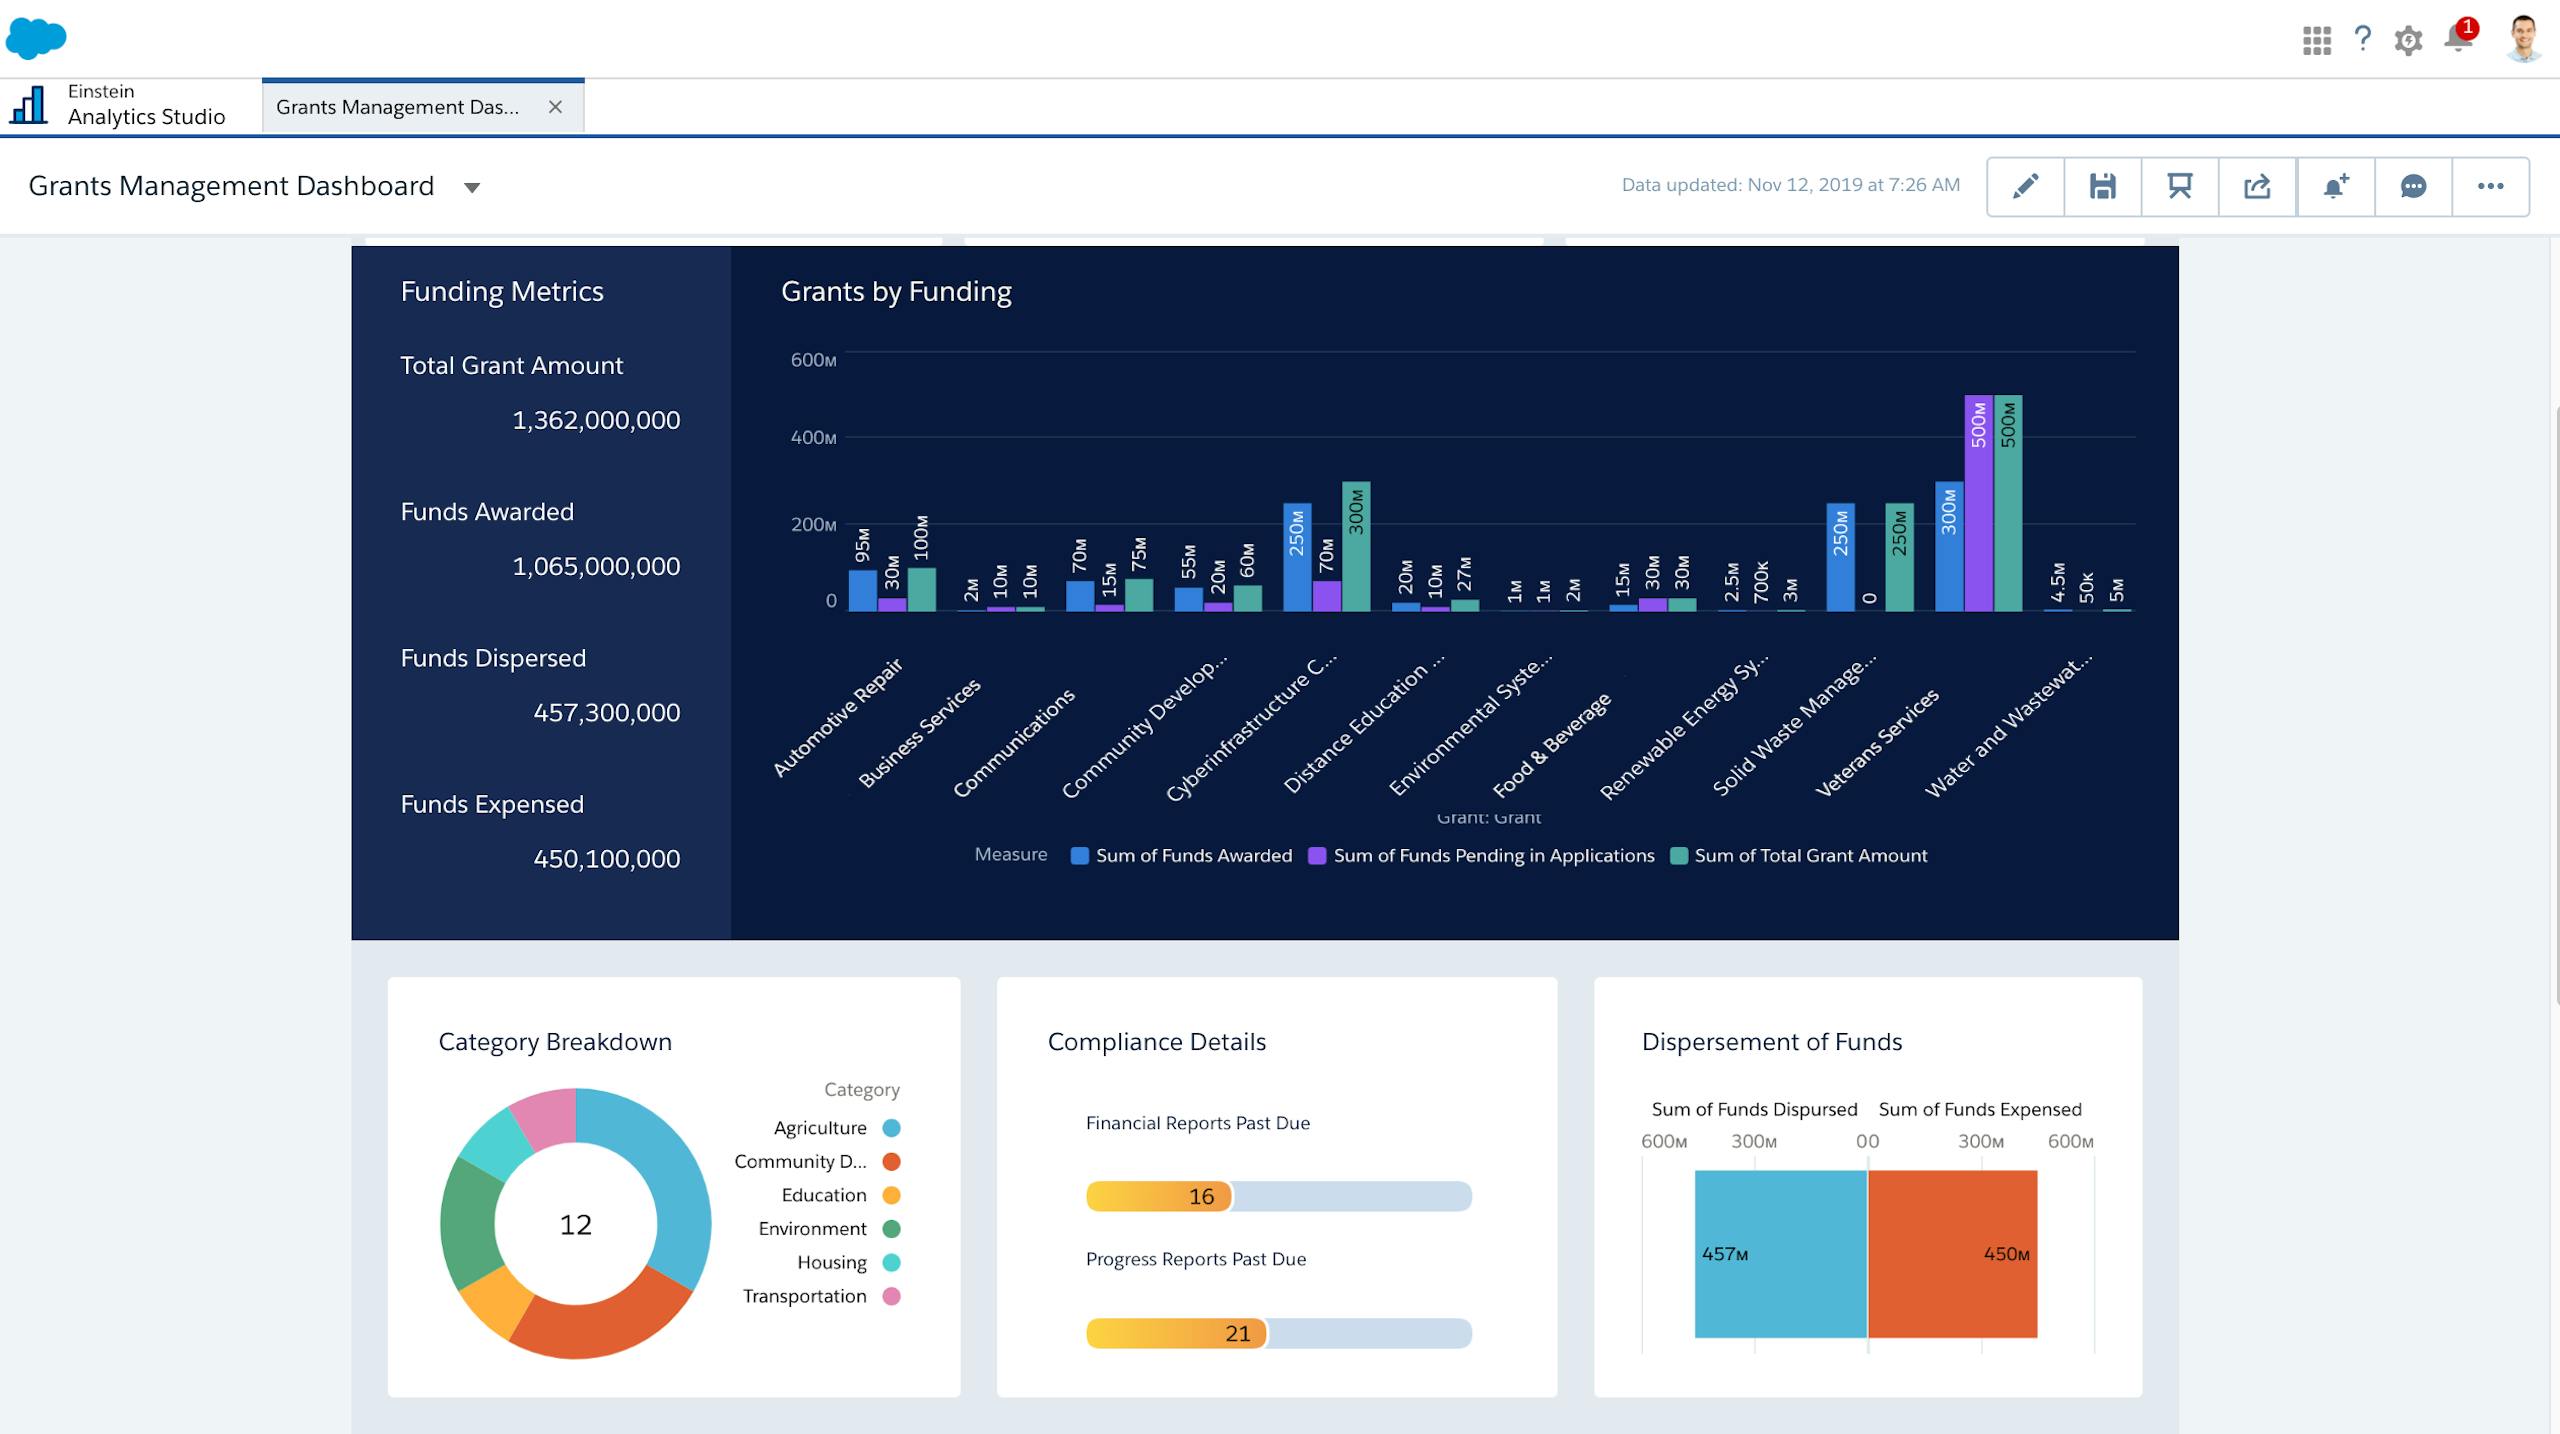Click the user profile avatar icon
Viewport: 2560px width, 1434px height.
click(x=2523, y=39)
